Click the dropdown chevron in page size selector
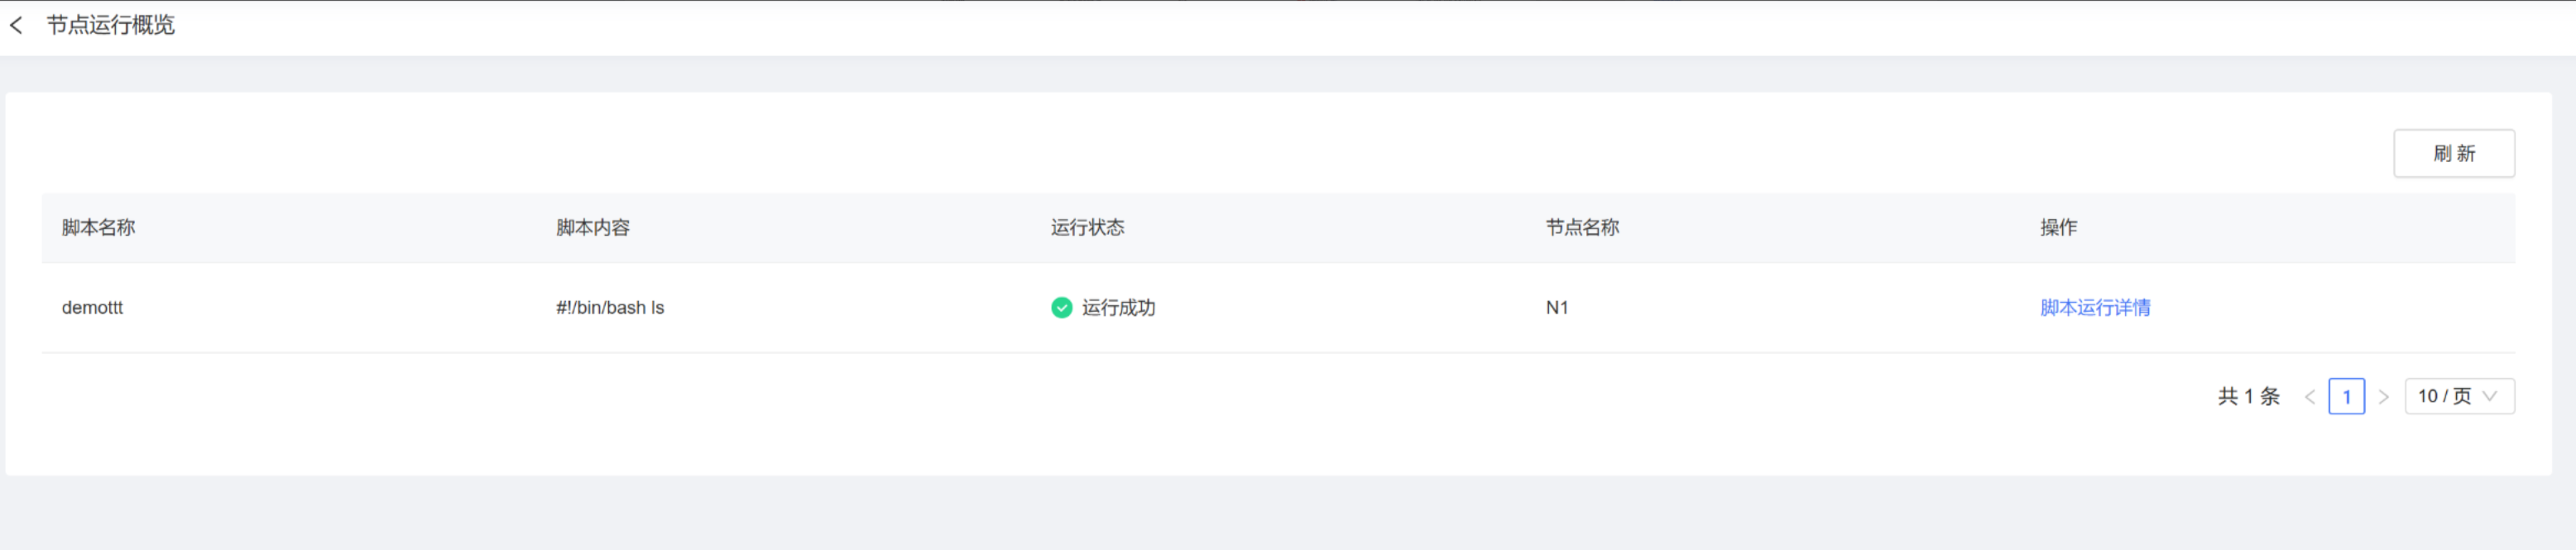This screenshot has height=550, width=2576. point(2490,396)
